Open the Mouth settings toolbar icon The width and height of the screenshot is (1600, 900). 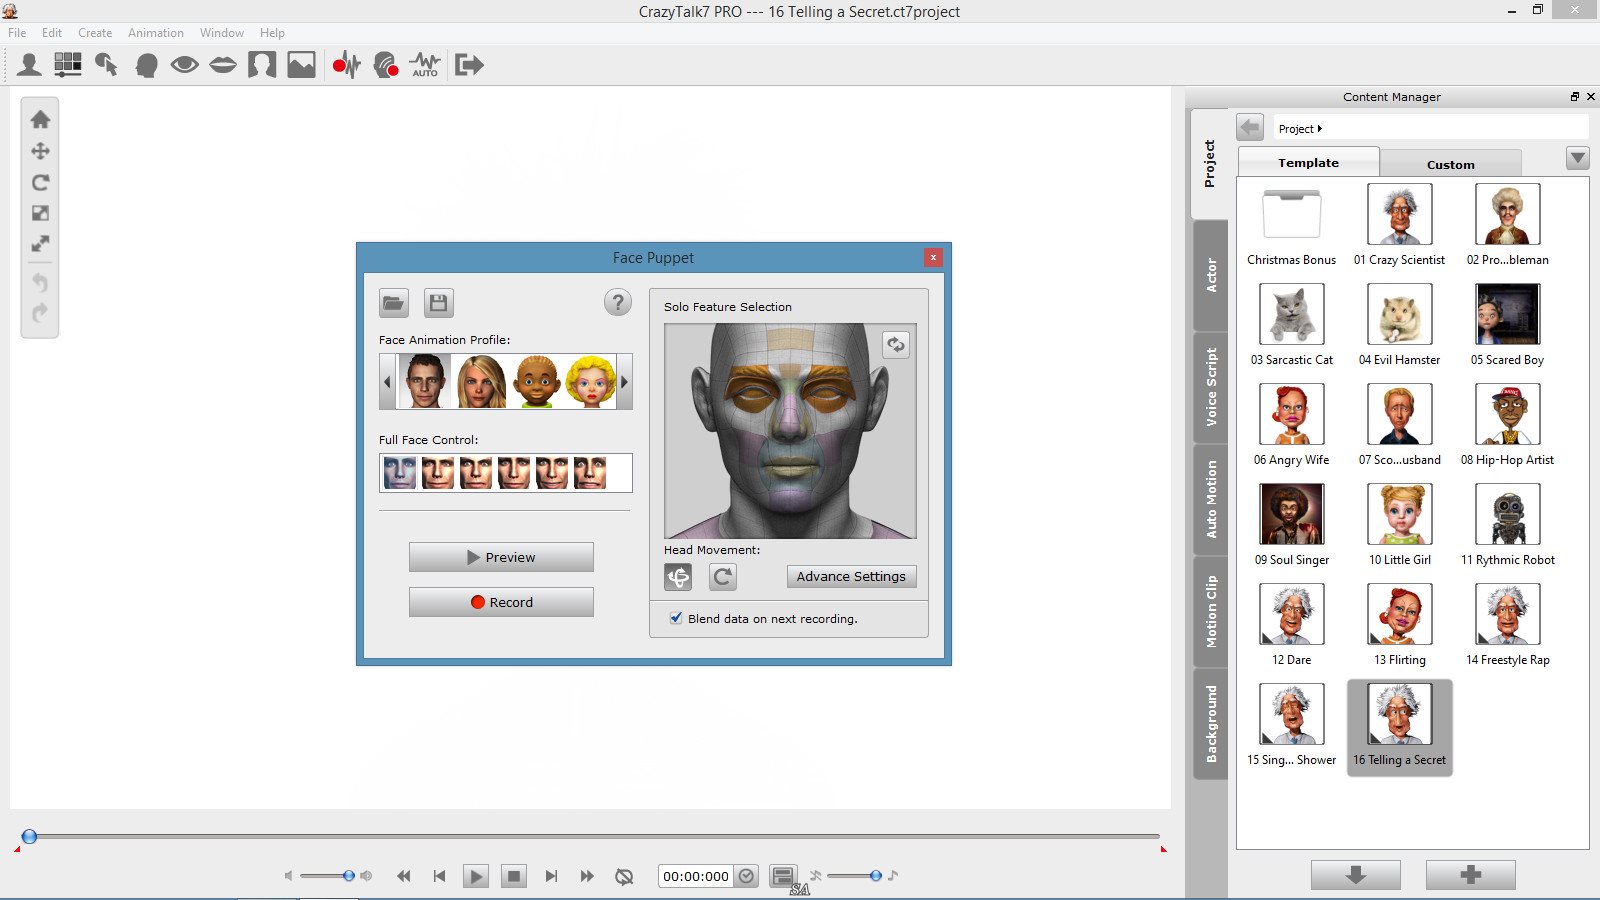(223, 65)
